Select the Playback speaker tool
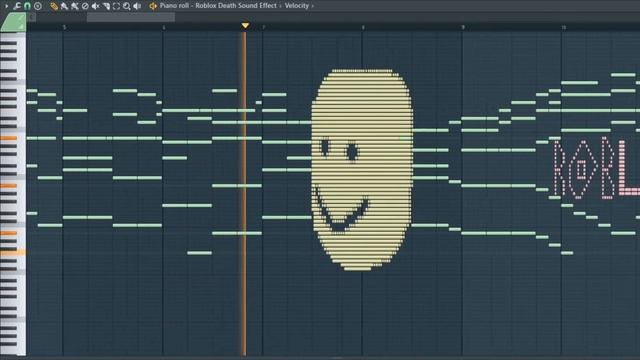This screenshot has height=360, width=640. pos(137,6)
